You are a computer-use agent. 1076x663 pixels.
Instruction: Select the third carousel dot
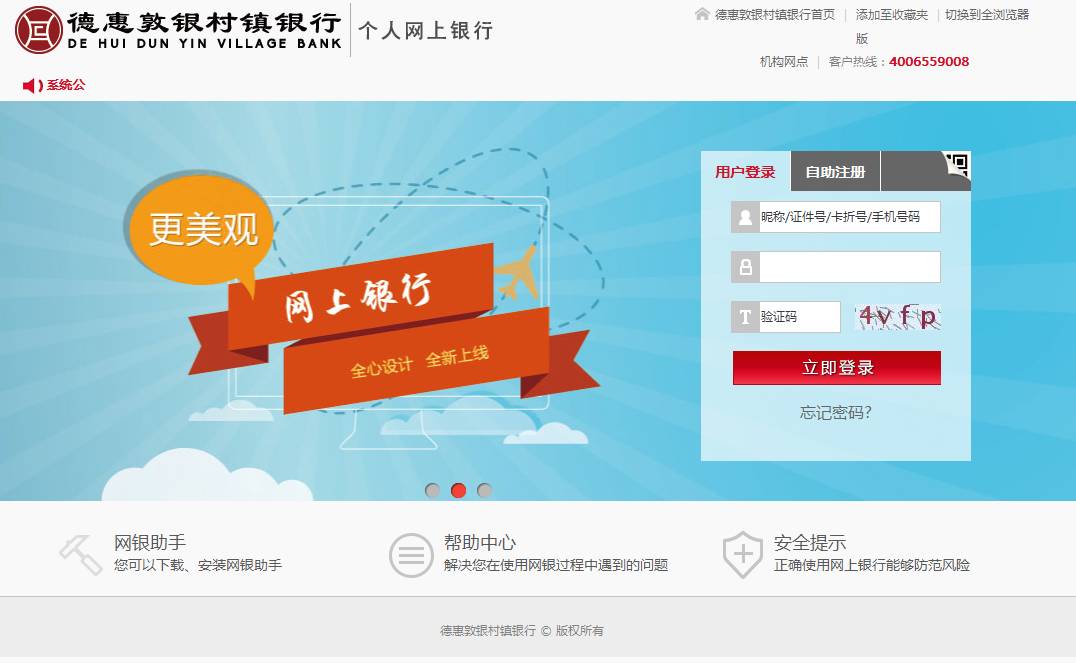point(484,490)
